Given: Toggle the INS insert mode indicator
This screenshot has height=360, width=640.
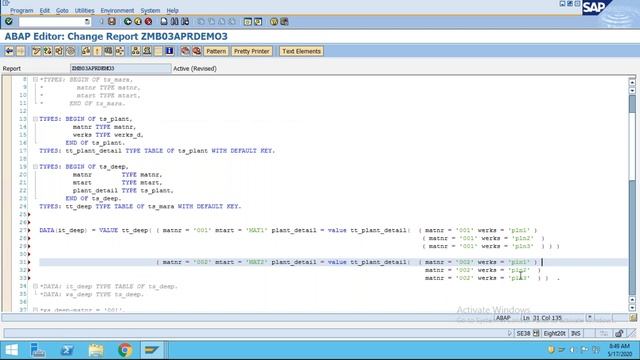Looking at the screenshot, I should pos(576,333).
